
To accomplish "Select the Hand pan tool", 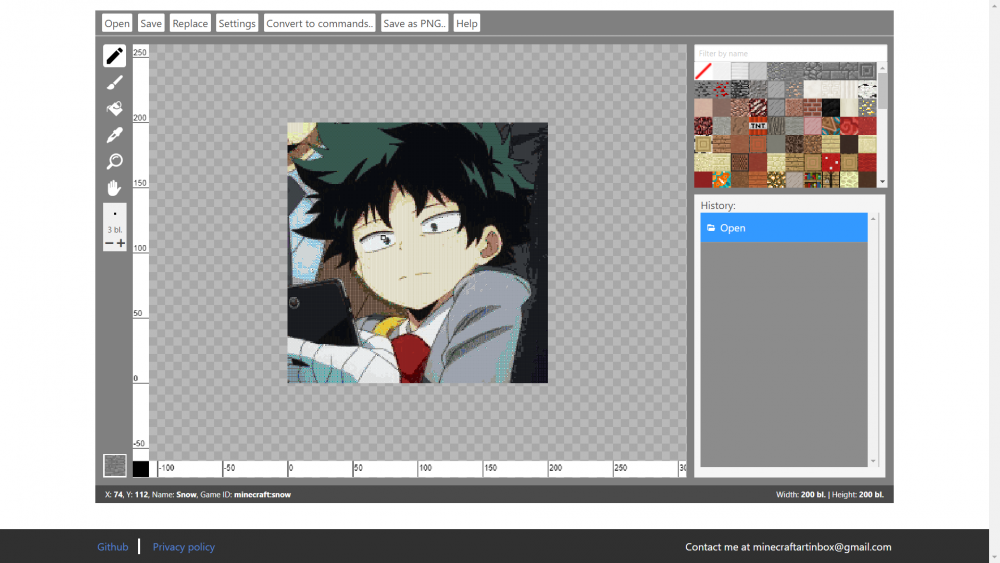I will 114,188.
